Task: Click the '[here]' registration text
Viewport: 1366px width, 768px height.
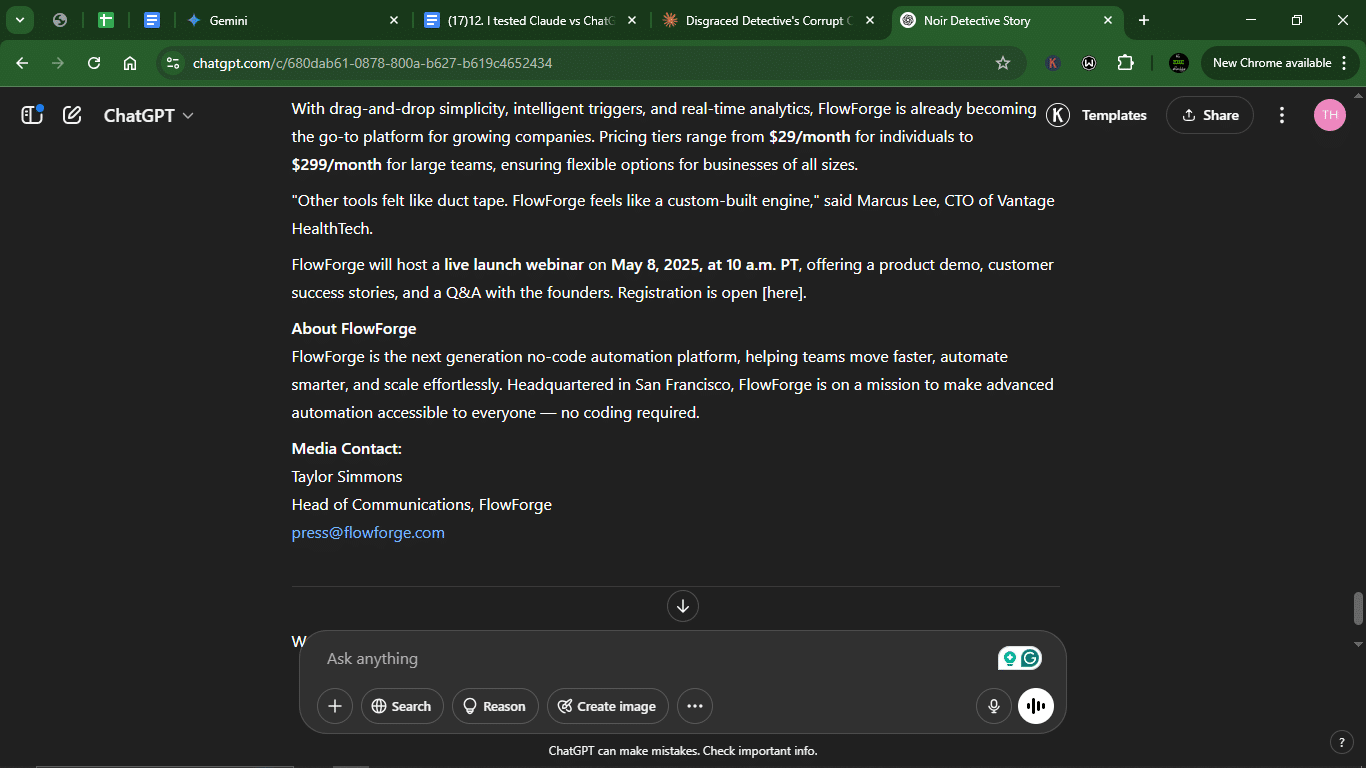Action: point(783,293)
